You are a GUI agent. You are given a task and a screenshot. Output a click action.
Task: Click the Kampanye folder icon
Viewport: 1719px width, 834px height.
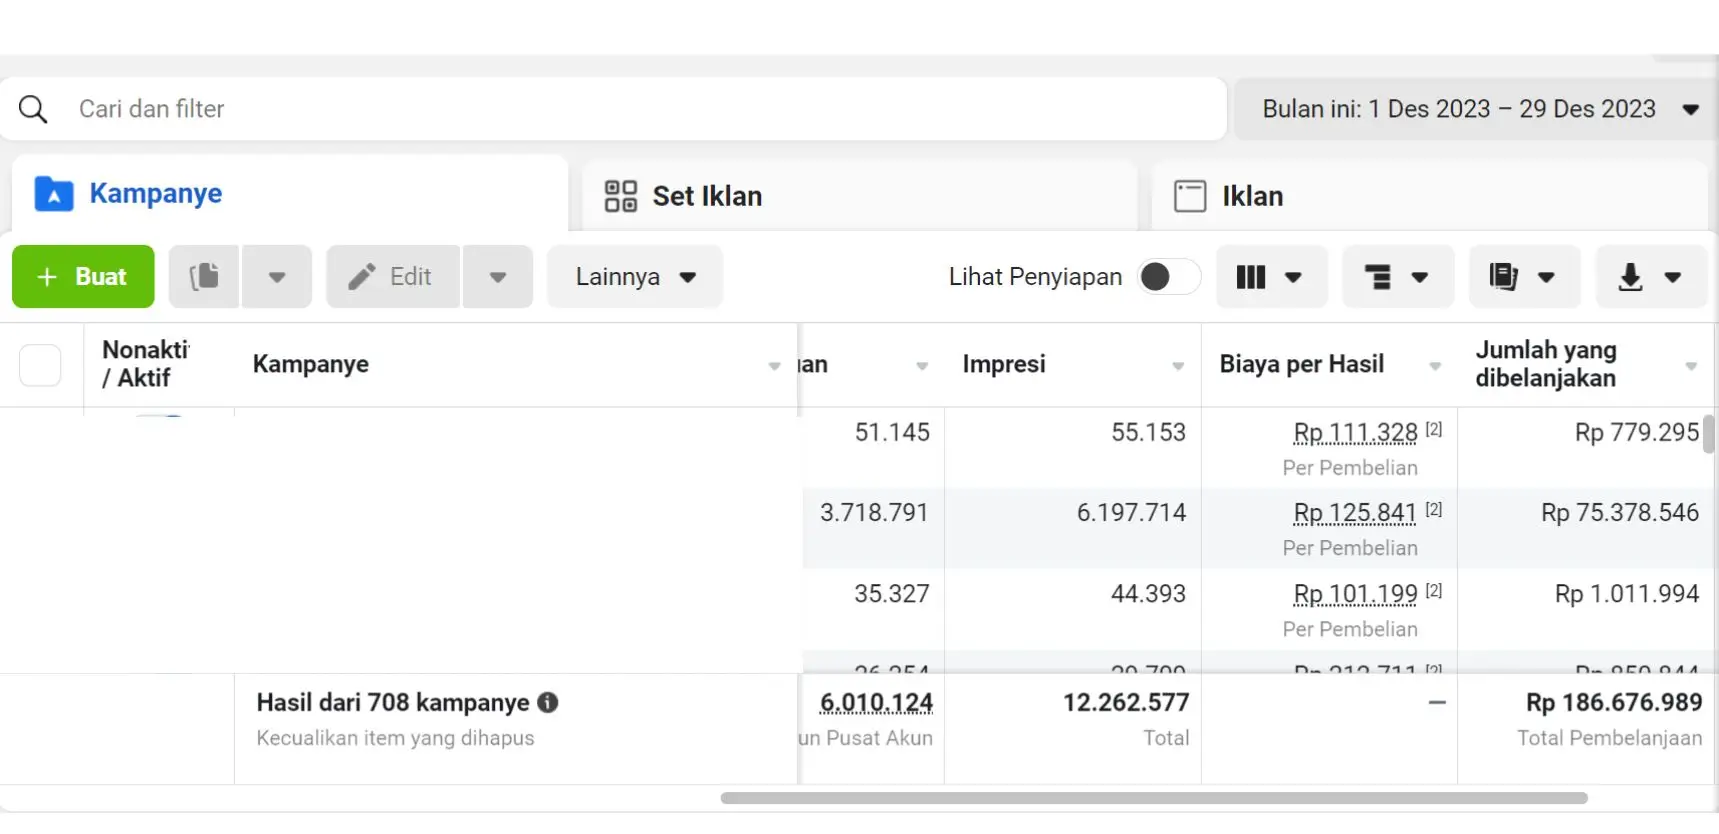pos(54,194)
